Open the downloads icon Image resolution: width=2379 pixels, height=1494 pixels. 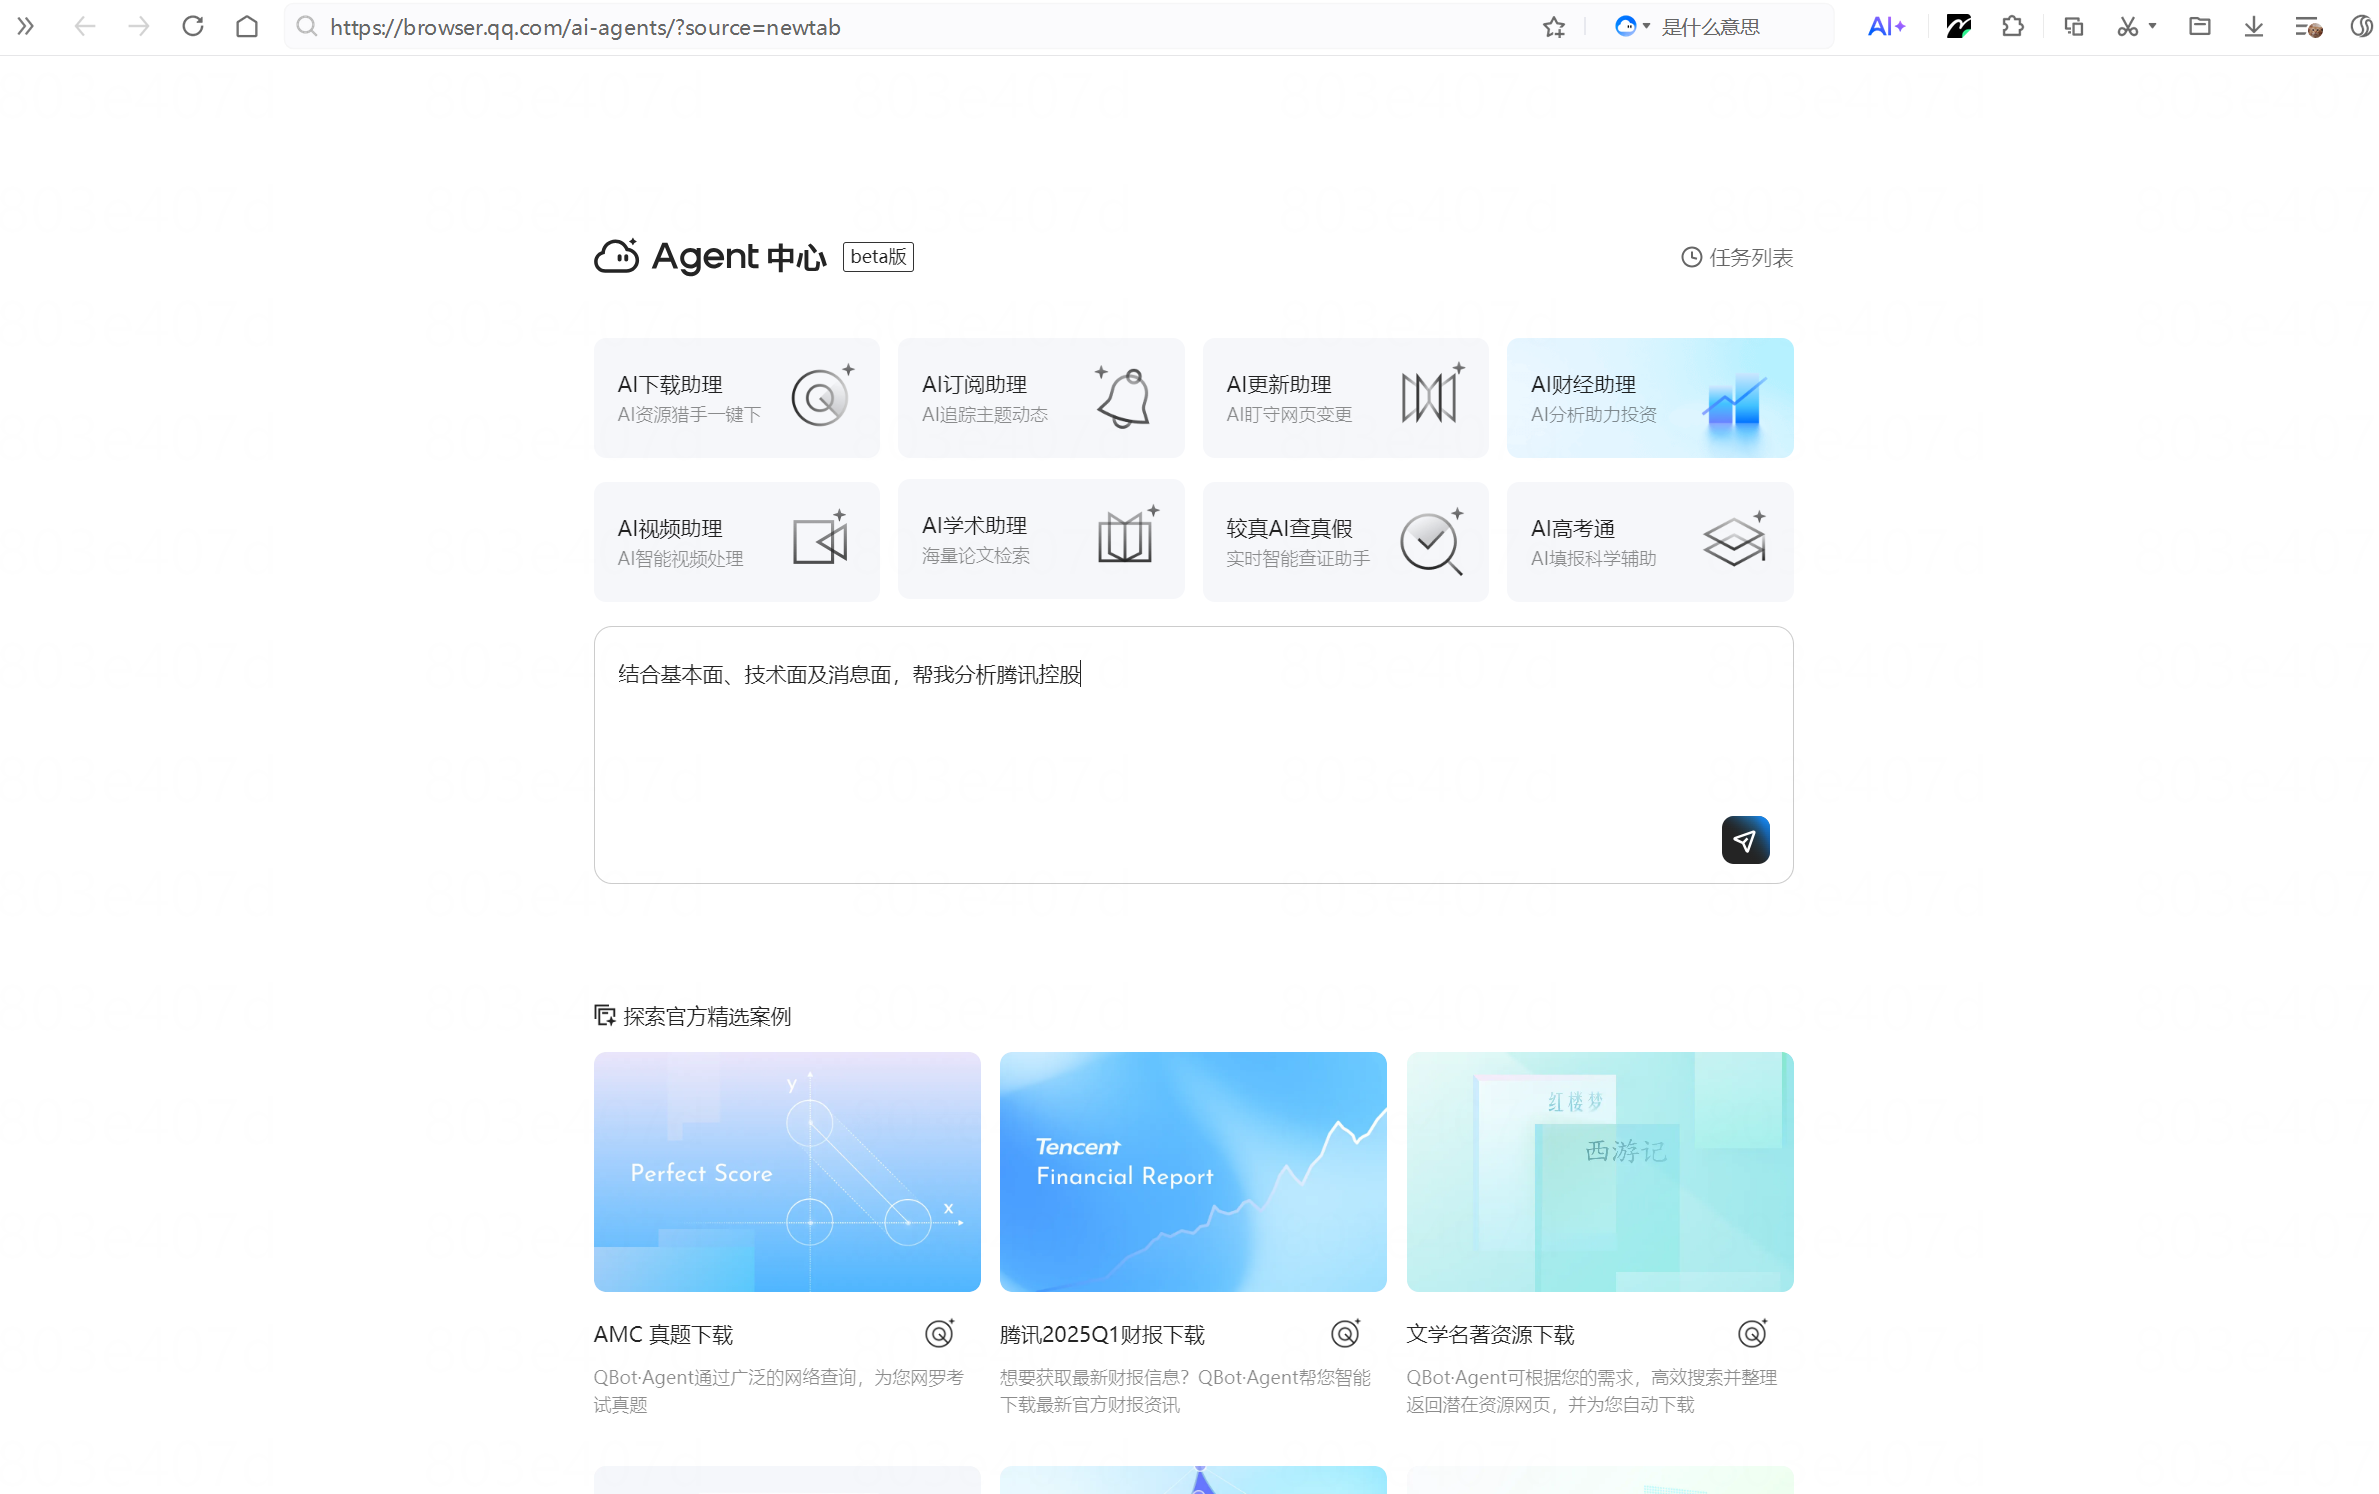(x=2254, y=27)
